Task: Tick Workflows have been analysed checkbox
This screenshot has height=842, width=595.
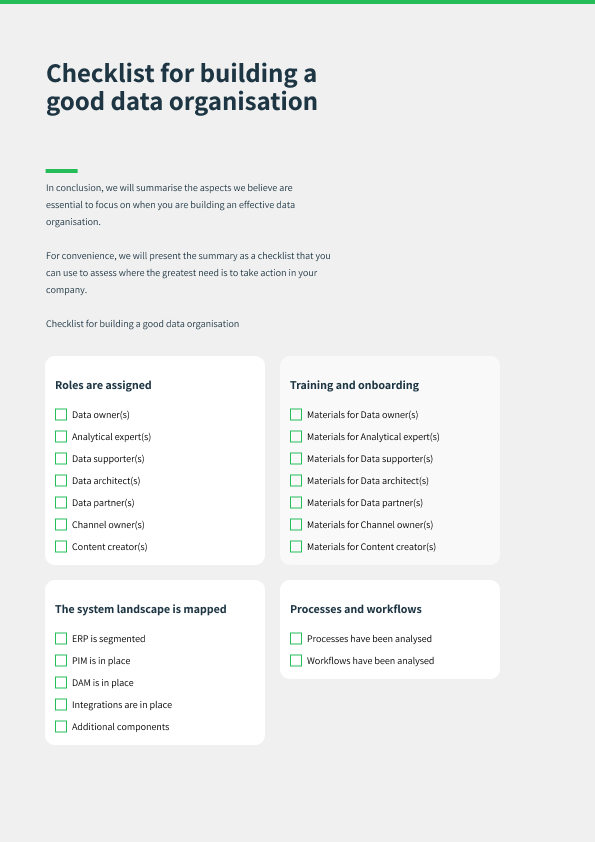Action: coord(296,660)
